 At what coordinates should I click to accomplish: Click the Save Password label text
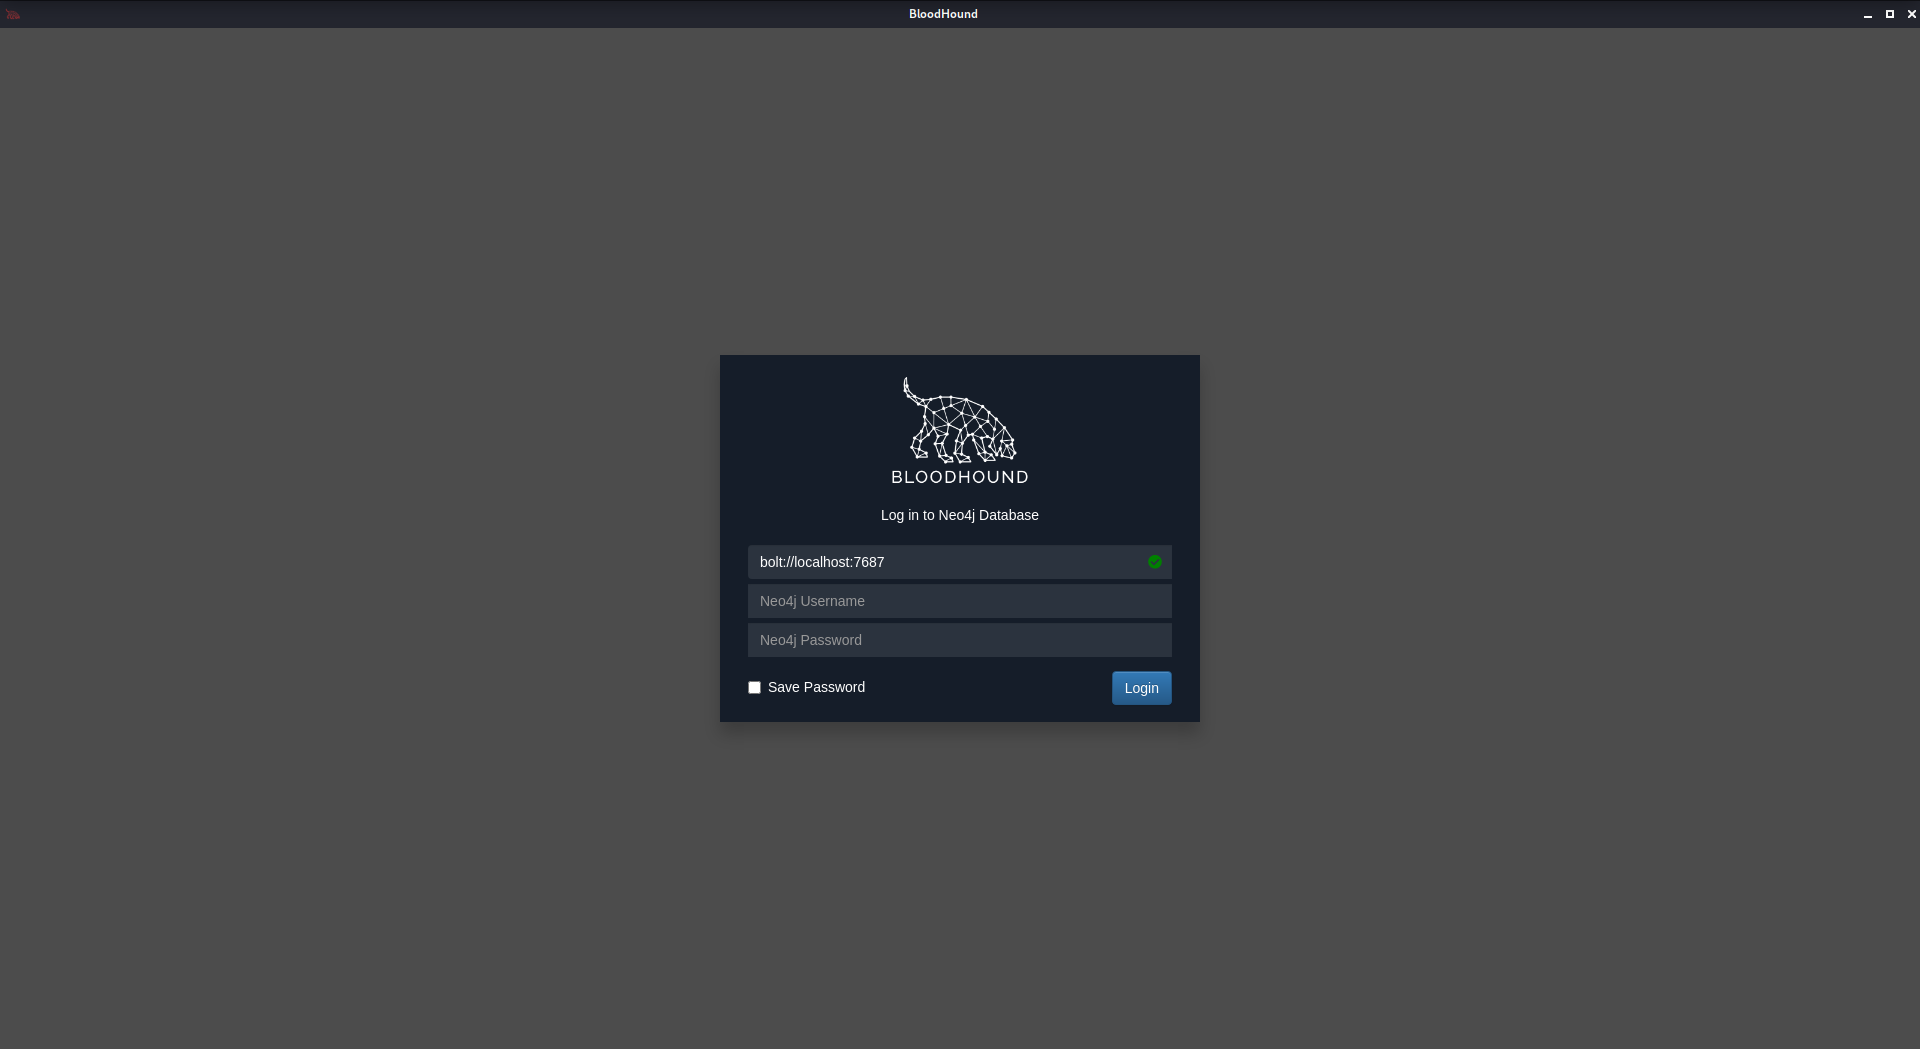[816, 687]
